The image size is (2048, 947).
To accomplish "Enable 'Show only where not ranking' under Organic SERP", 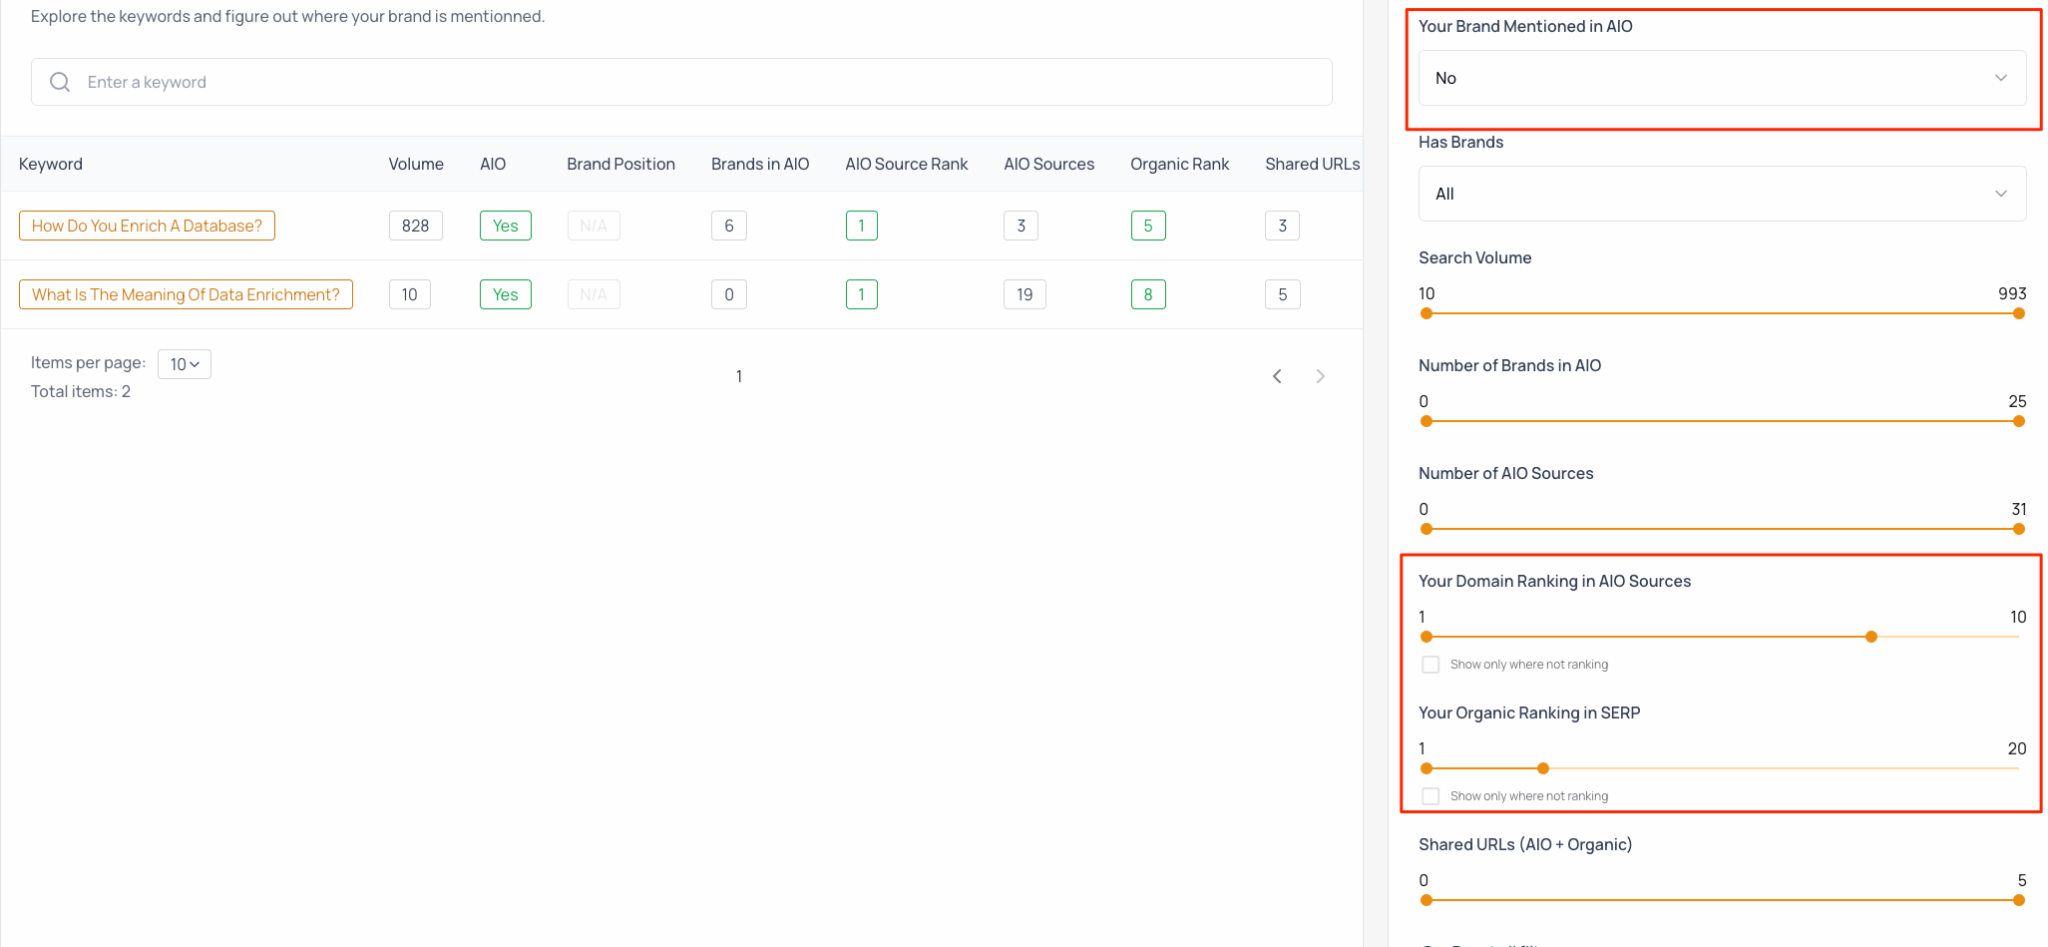I will tap(1431, 797).
